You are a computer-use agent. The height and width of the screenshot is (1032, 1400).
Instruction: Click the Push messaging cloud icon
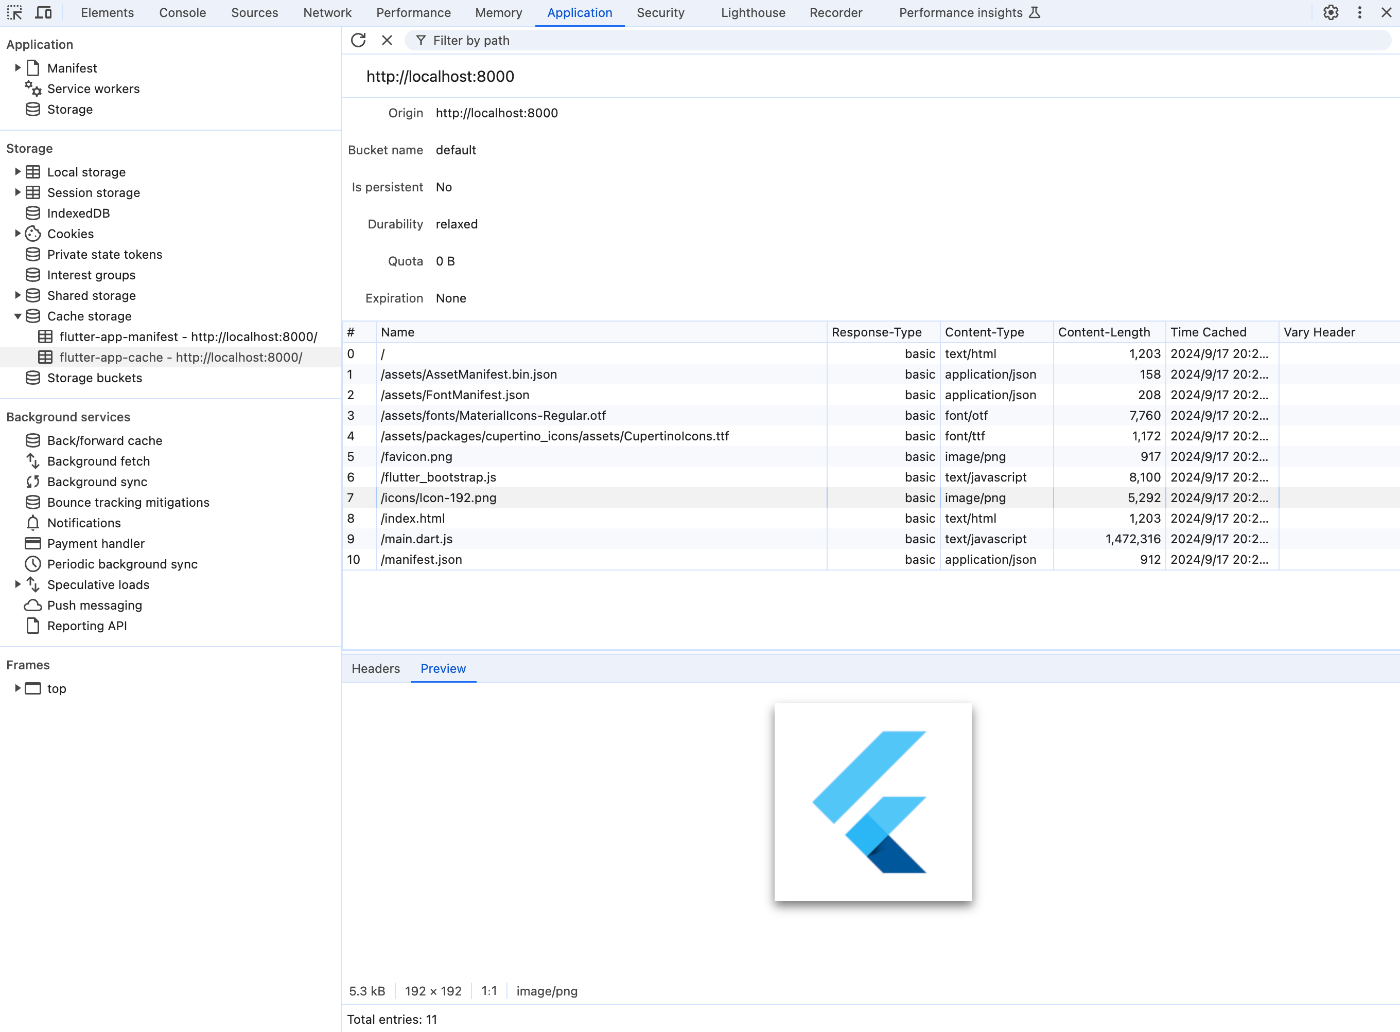(33, 606)
